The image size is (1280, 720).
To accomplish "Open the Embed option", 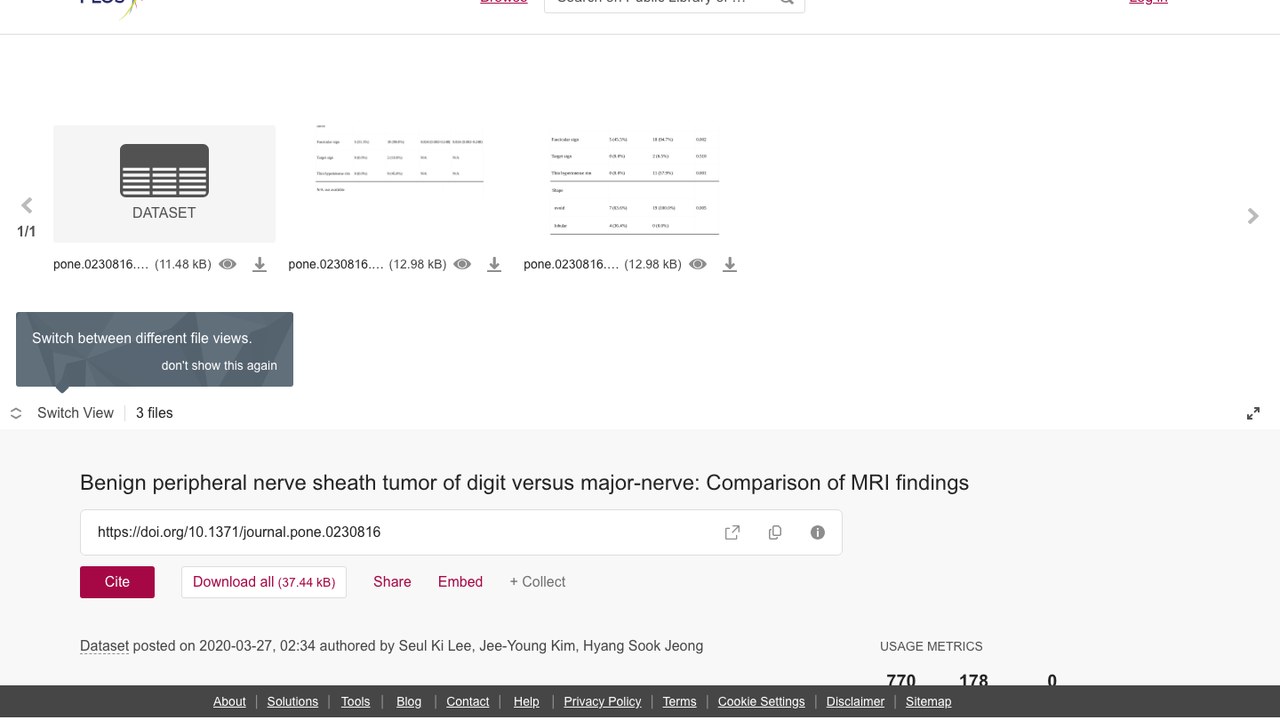I will tap(460, 582).
